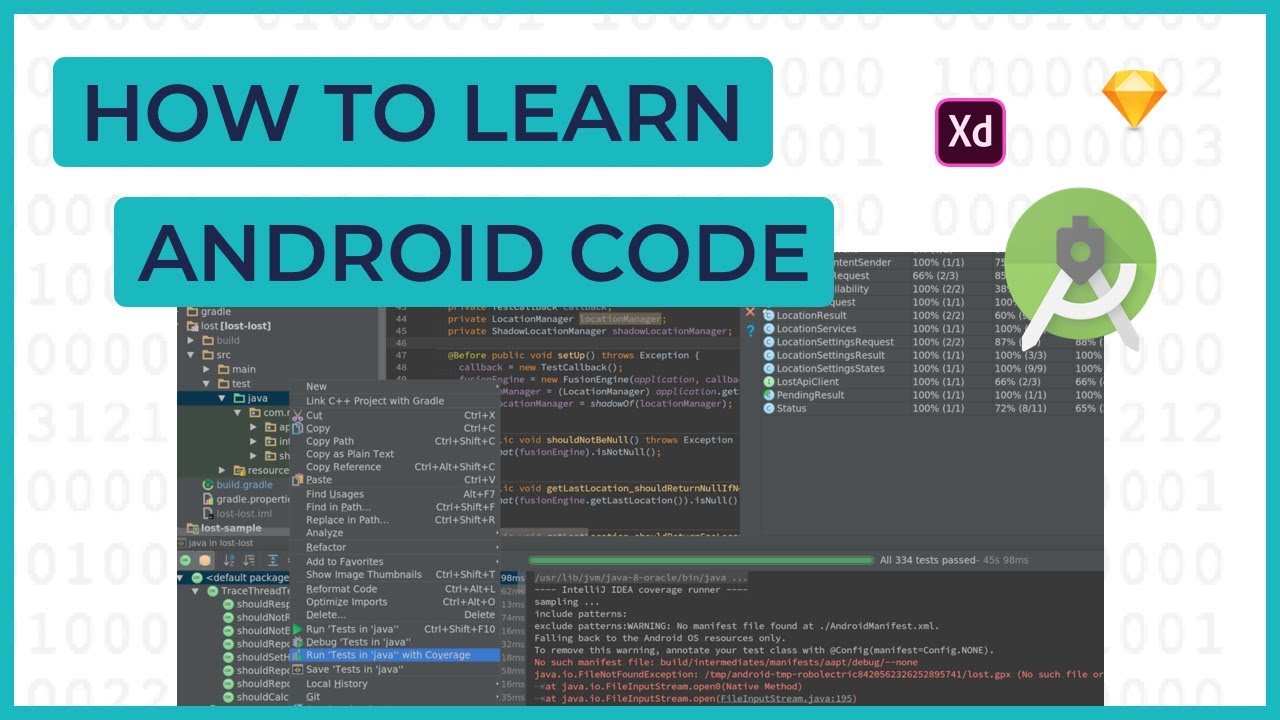Click the Save Tests configuration icon

pyautogui.click(x=297, y=669)
